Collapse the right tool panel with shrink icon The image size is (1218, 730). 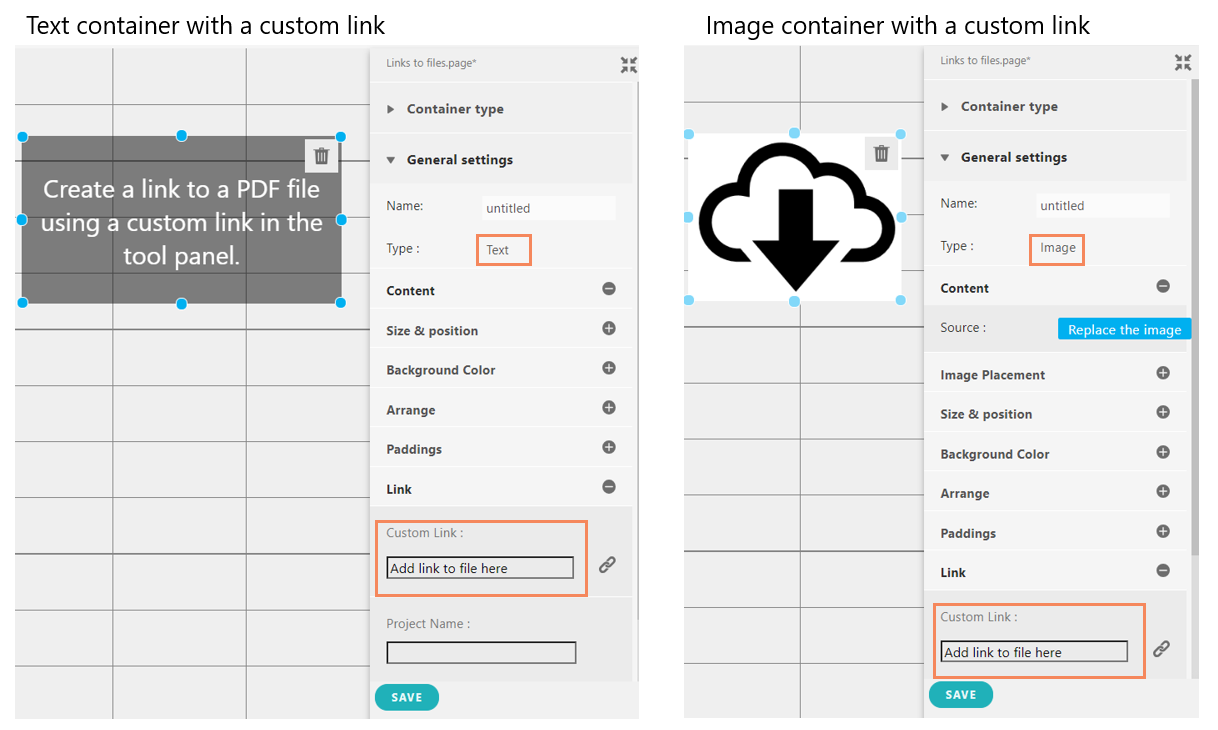(x=1183, y=62)
